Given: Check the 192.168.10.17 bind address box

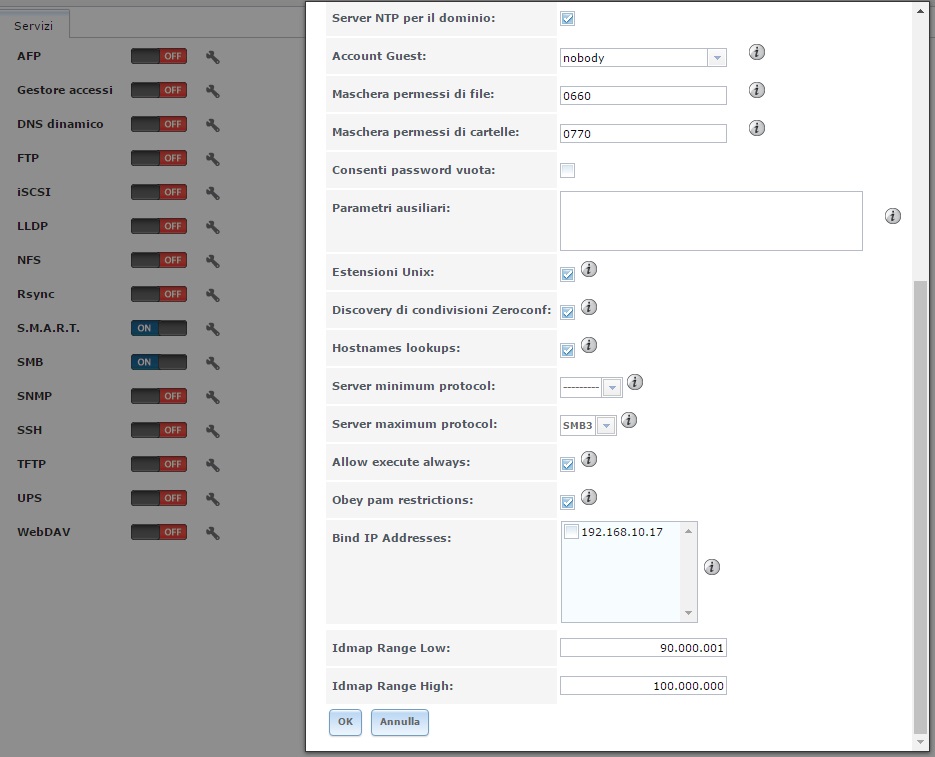Looking at the screenshot, I should (x=571, y=532).
